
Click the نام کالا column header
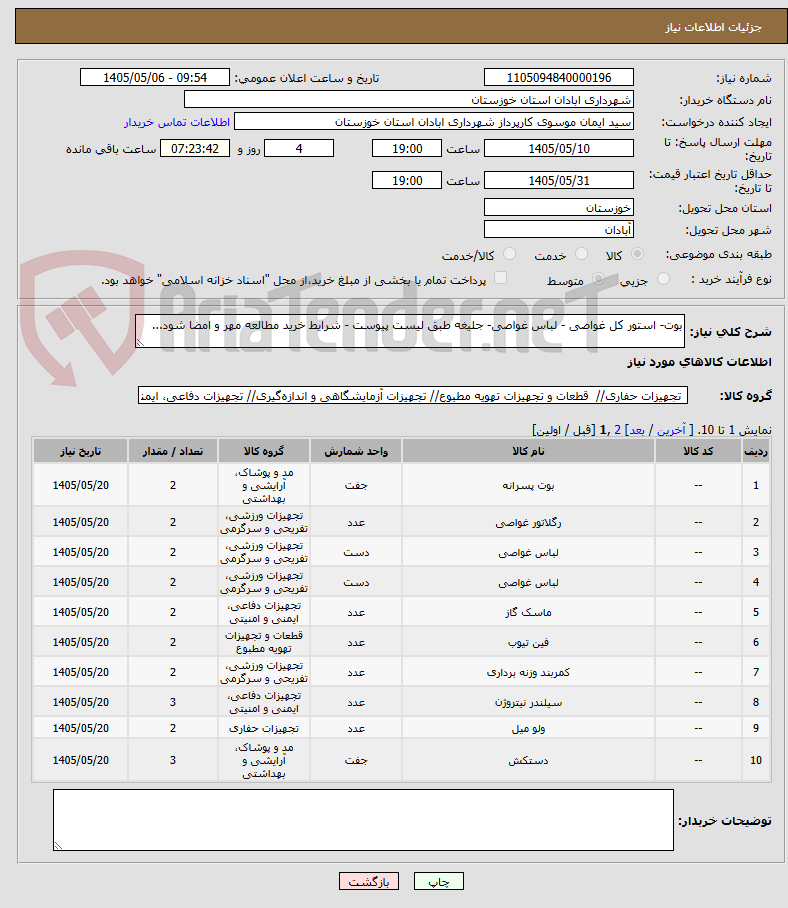pyautogui.click(x=528, y=451)
